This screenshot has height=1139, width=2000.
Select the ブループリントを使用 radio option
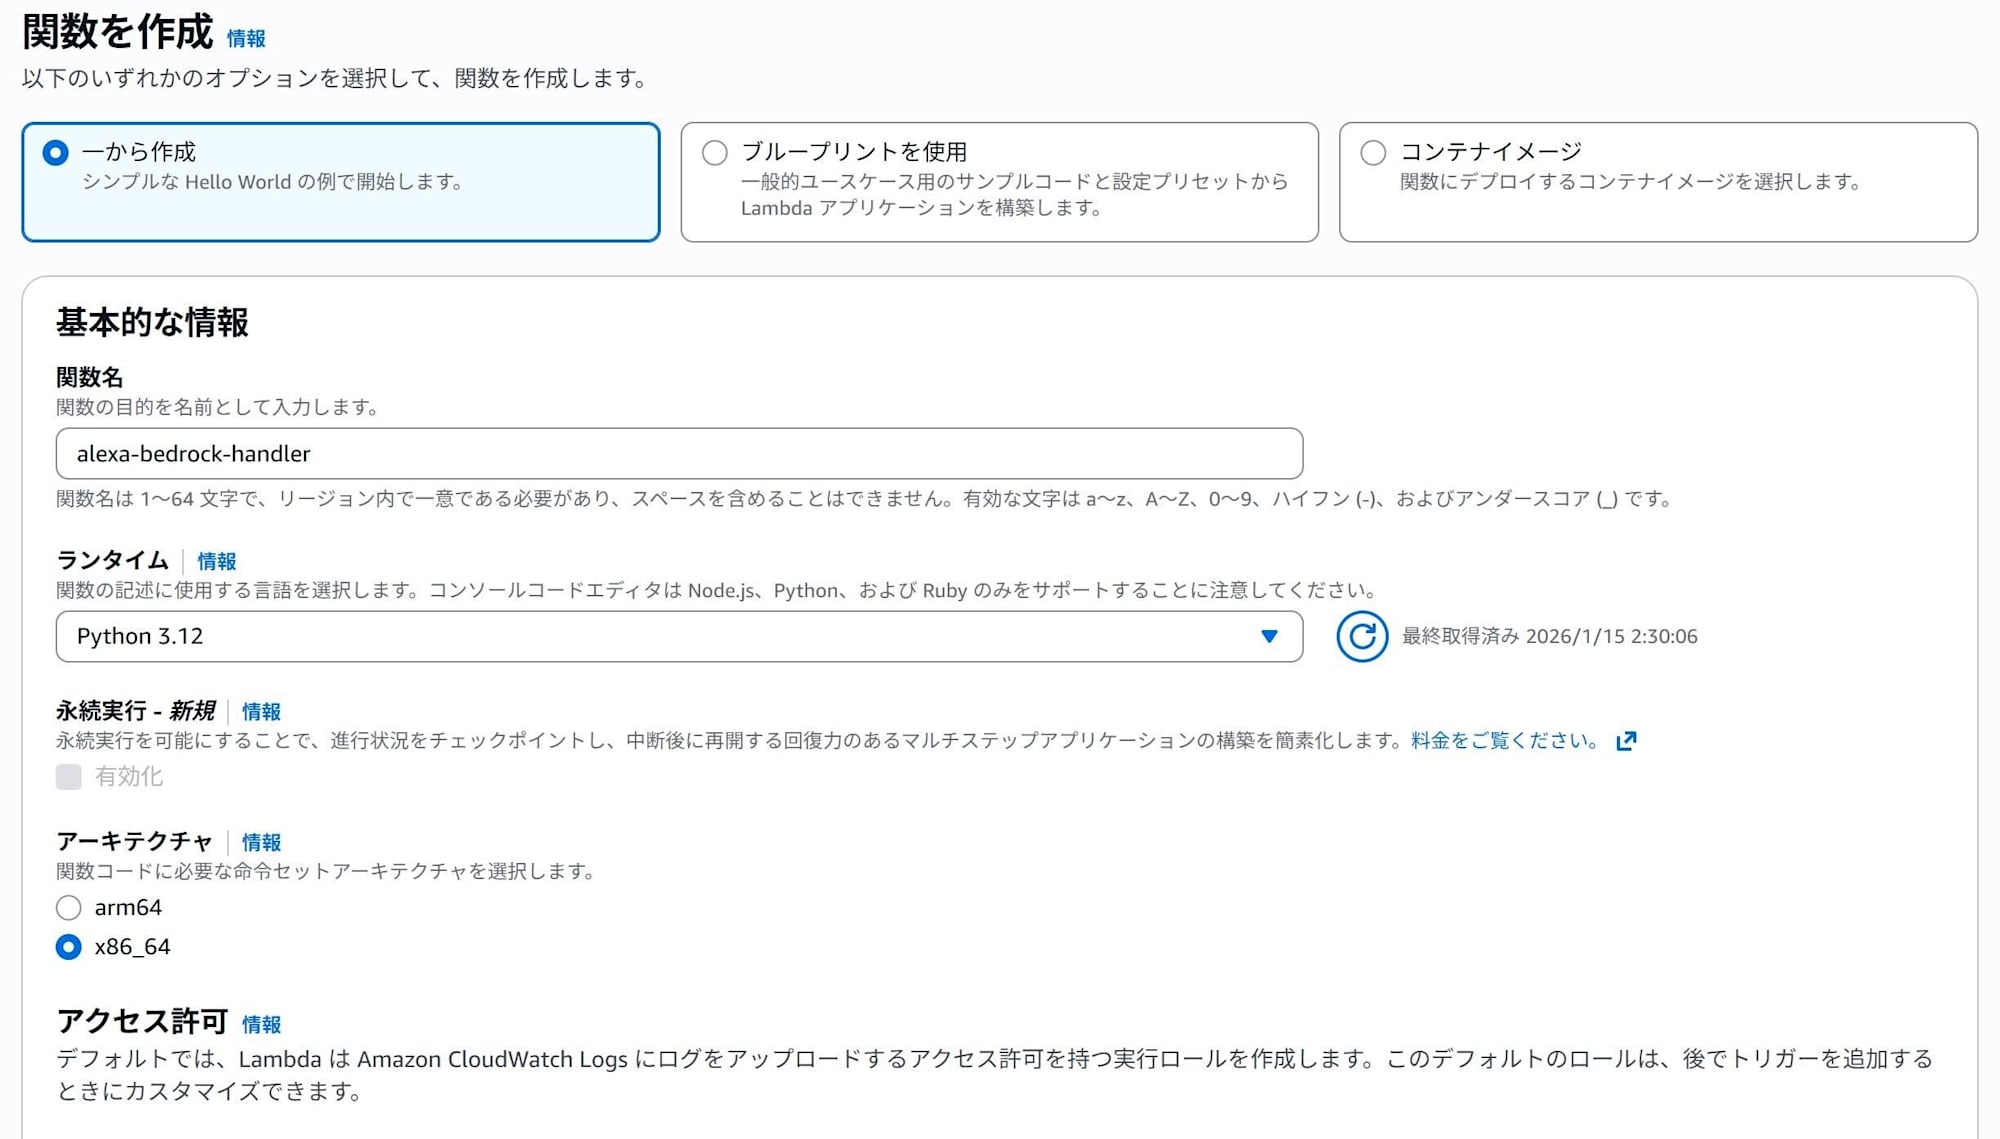[x=714, y=153]
